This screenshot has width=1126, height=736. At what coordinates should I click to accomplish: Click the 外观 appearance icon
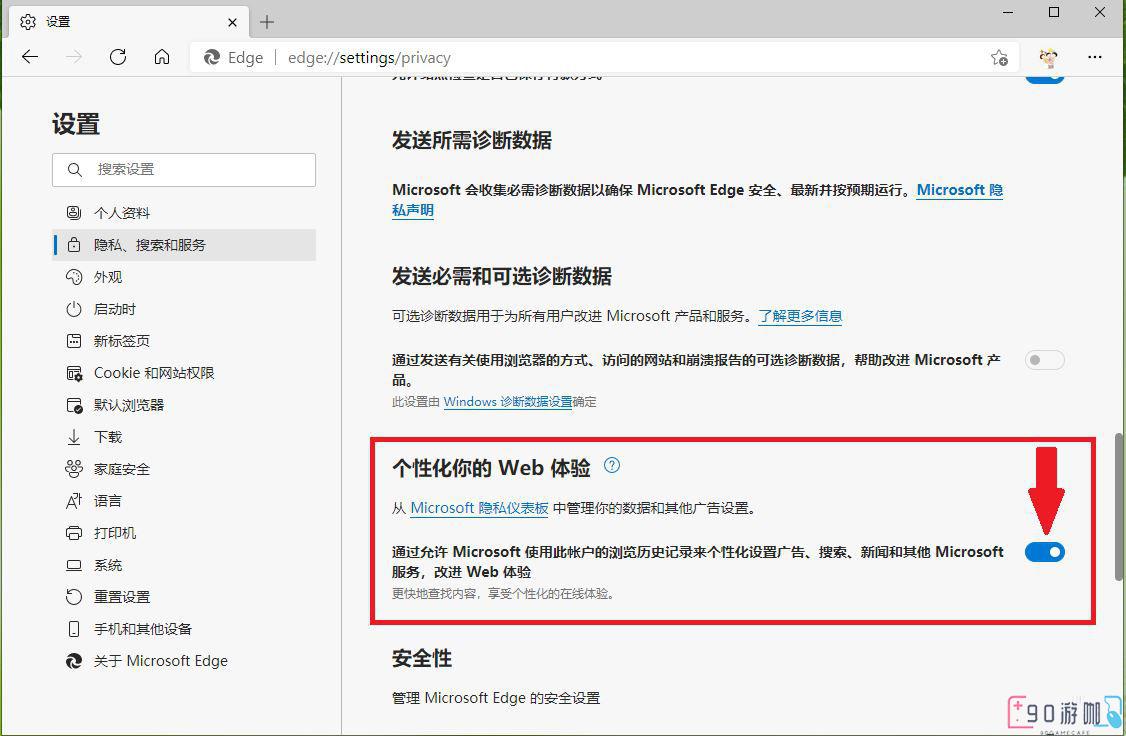pos(74,276)
